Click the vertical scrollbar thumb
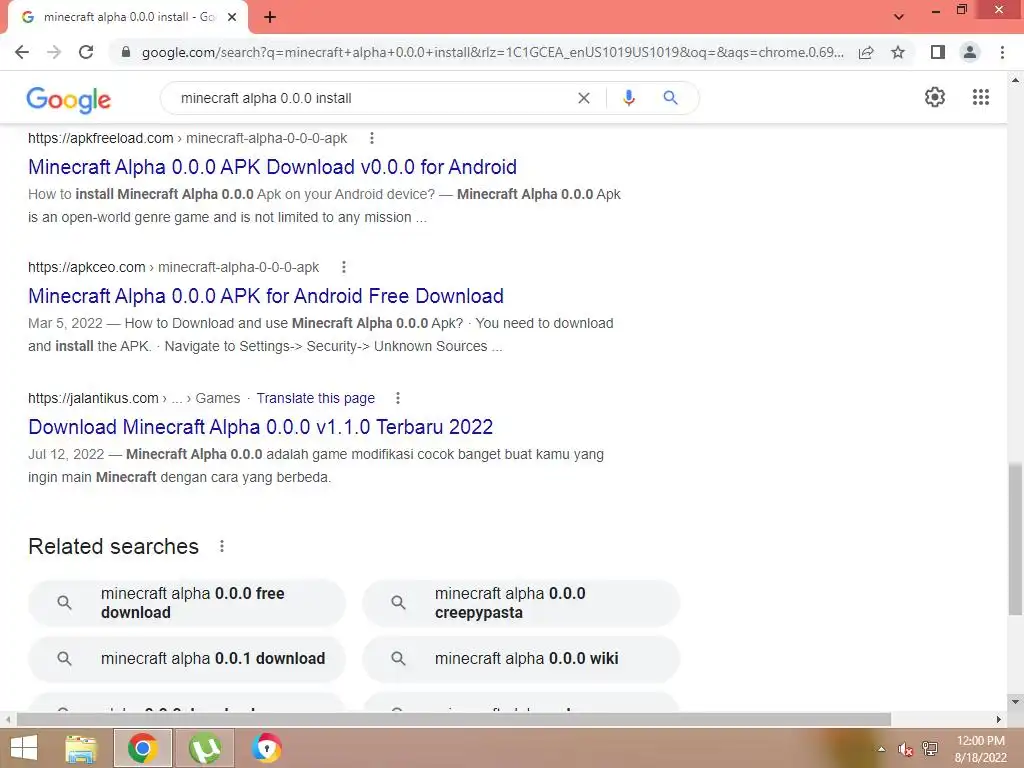Viewport: 1024px width, 768px height. [1015, 539]
